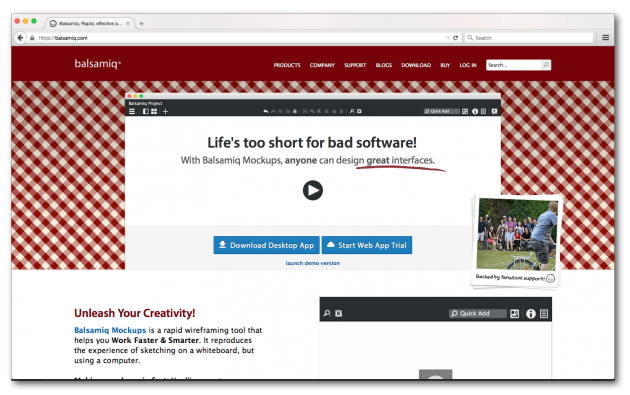Click the zoom magnifier icon in the hero mockup toolbar
The width and height of the screenshot is (630, 395).
click(352, 111)
